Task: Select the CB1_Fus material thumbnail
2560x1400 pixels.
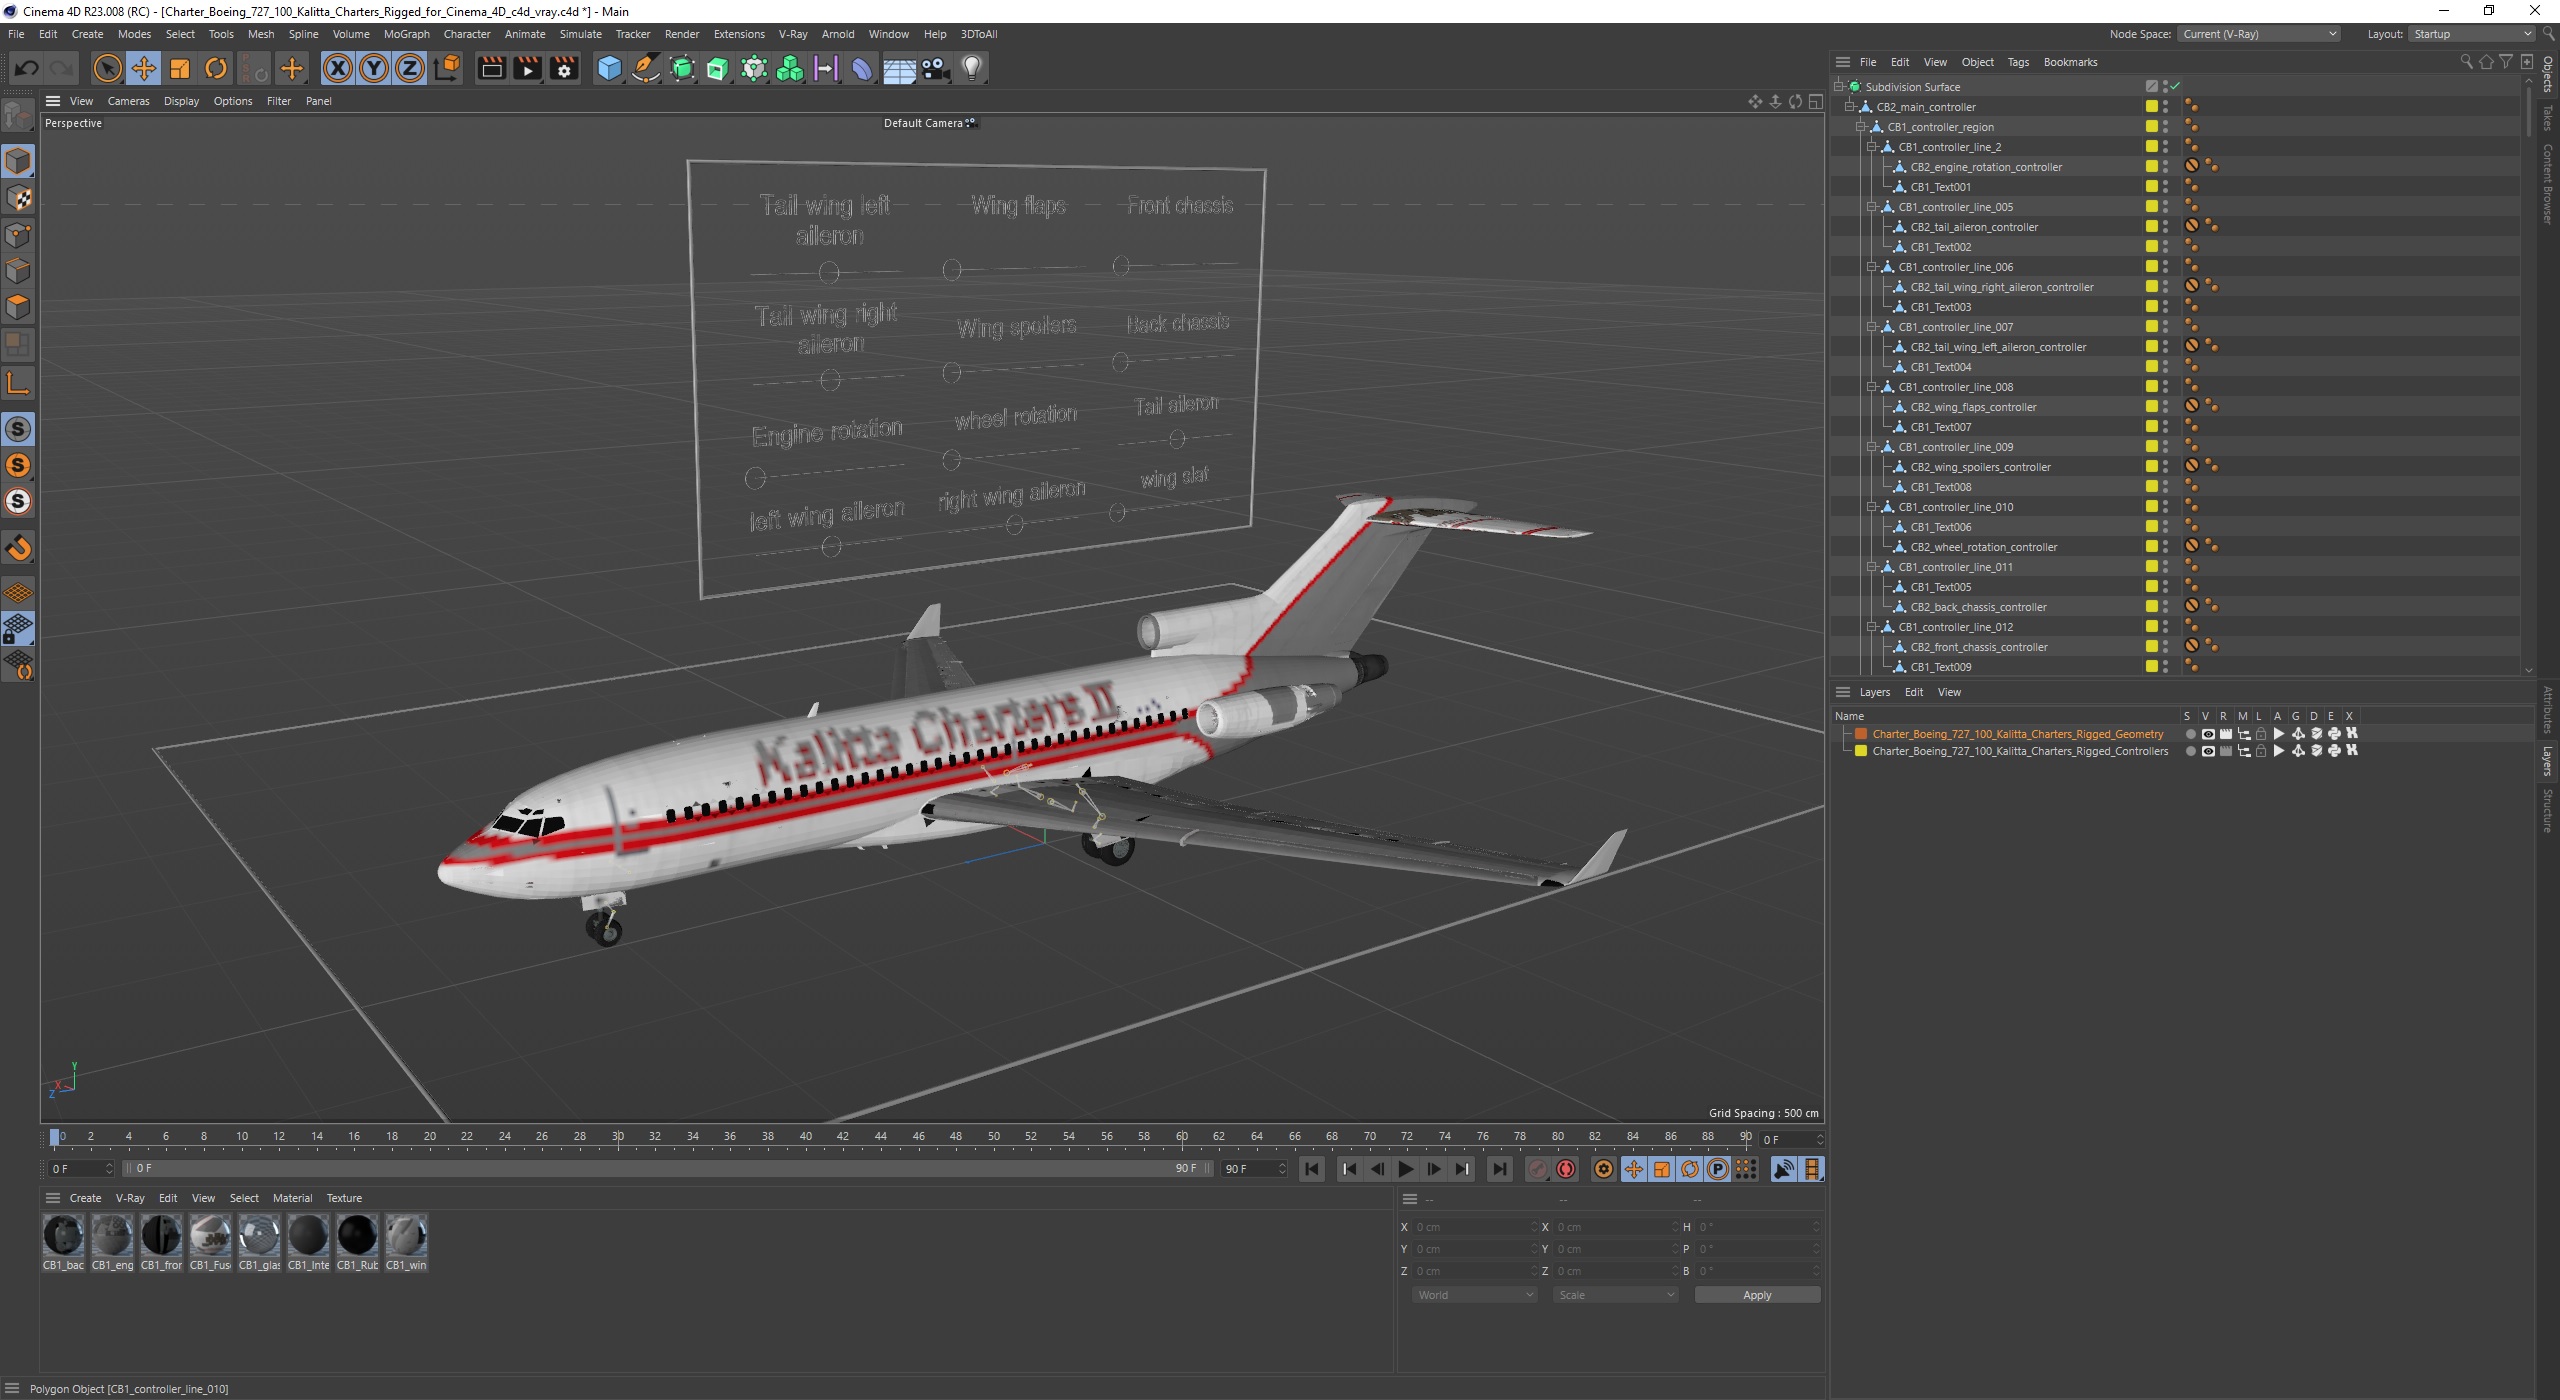Action: pyautogui.click(x=210, y=1236)
